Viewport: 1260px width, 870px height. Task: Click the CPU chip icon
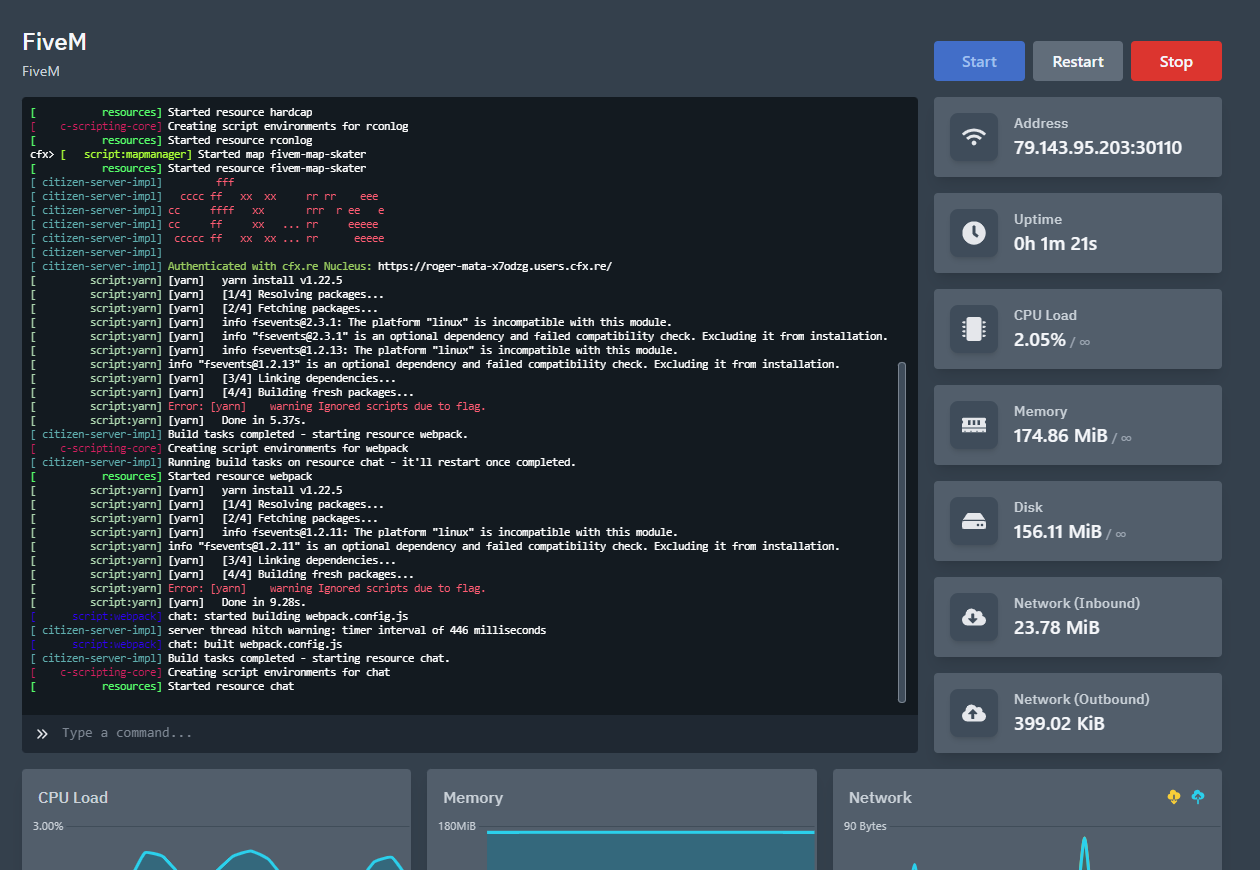pyautogui.click(x=974, y=329)
